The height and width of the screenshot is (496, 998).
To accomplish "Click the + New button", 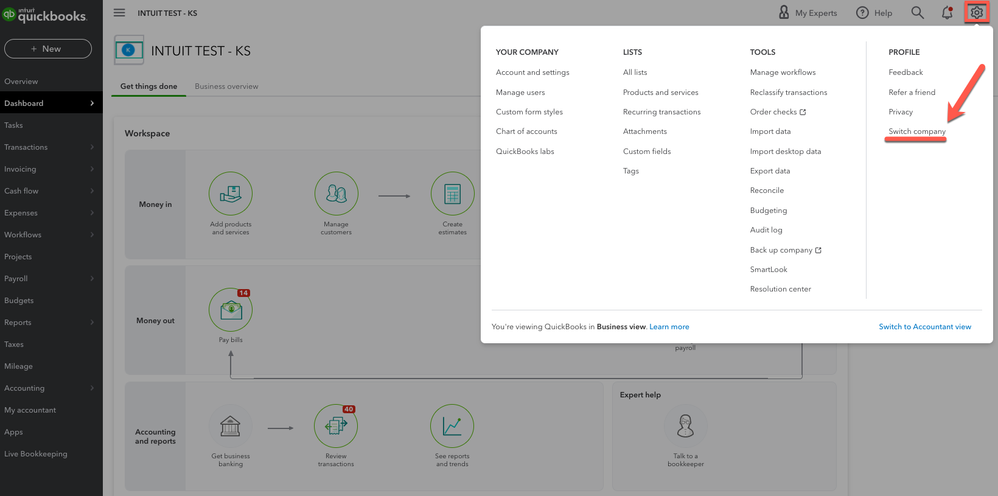I will pyautogui.click(x=48, y=48).
